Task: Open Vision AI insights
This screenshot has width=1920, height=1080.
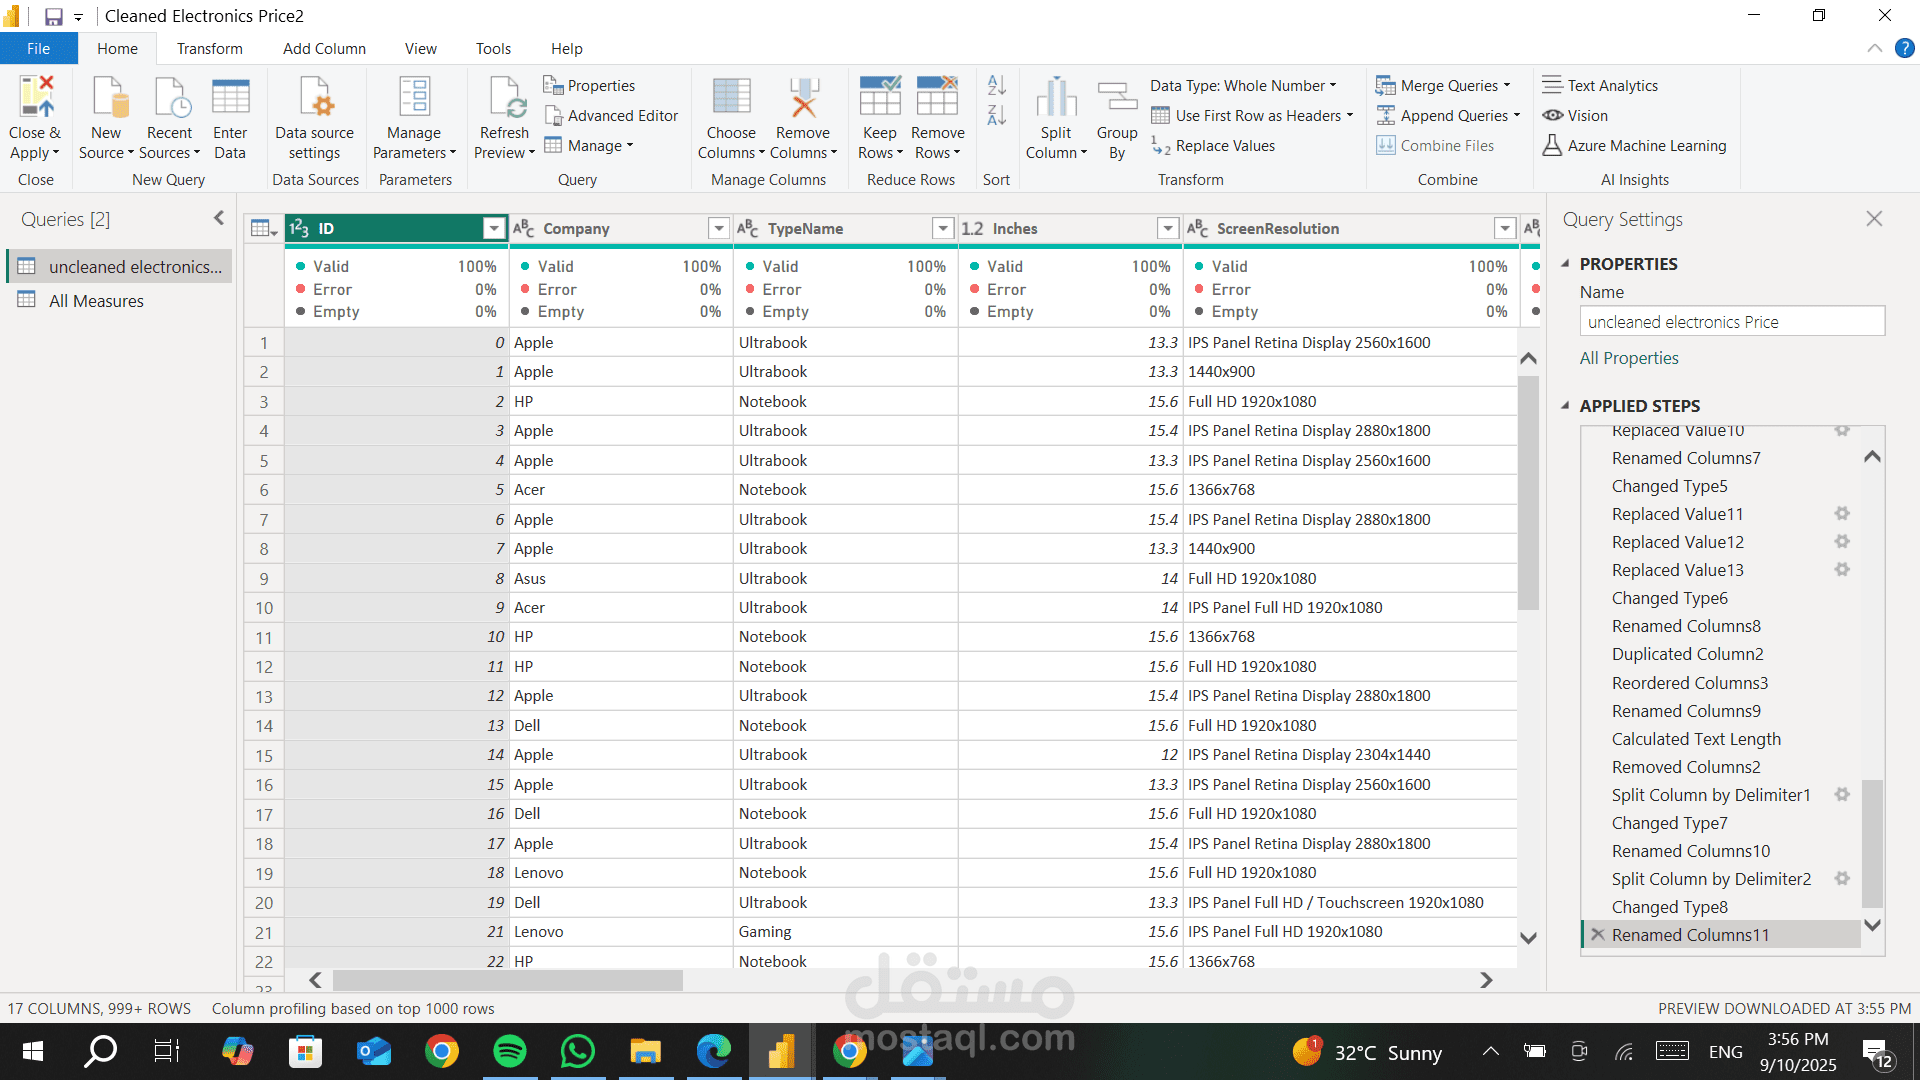Action: pyautogui.click(x=1575, y=116)
